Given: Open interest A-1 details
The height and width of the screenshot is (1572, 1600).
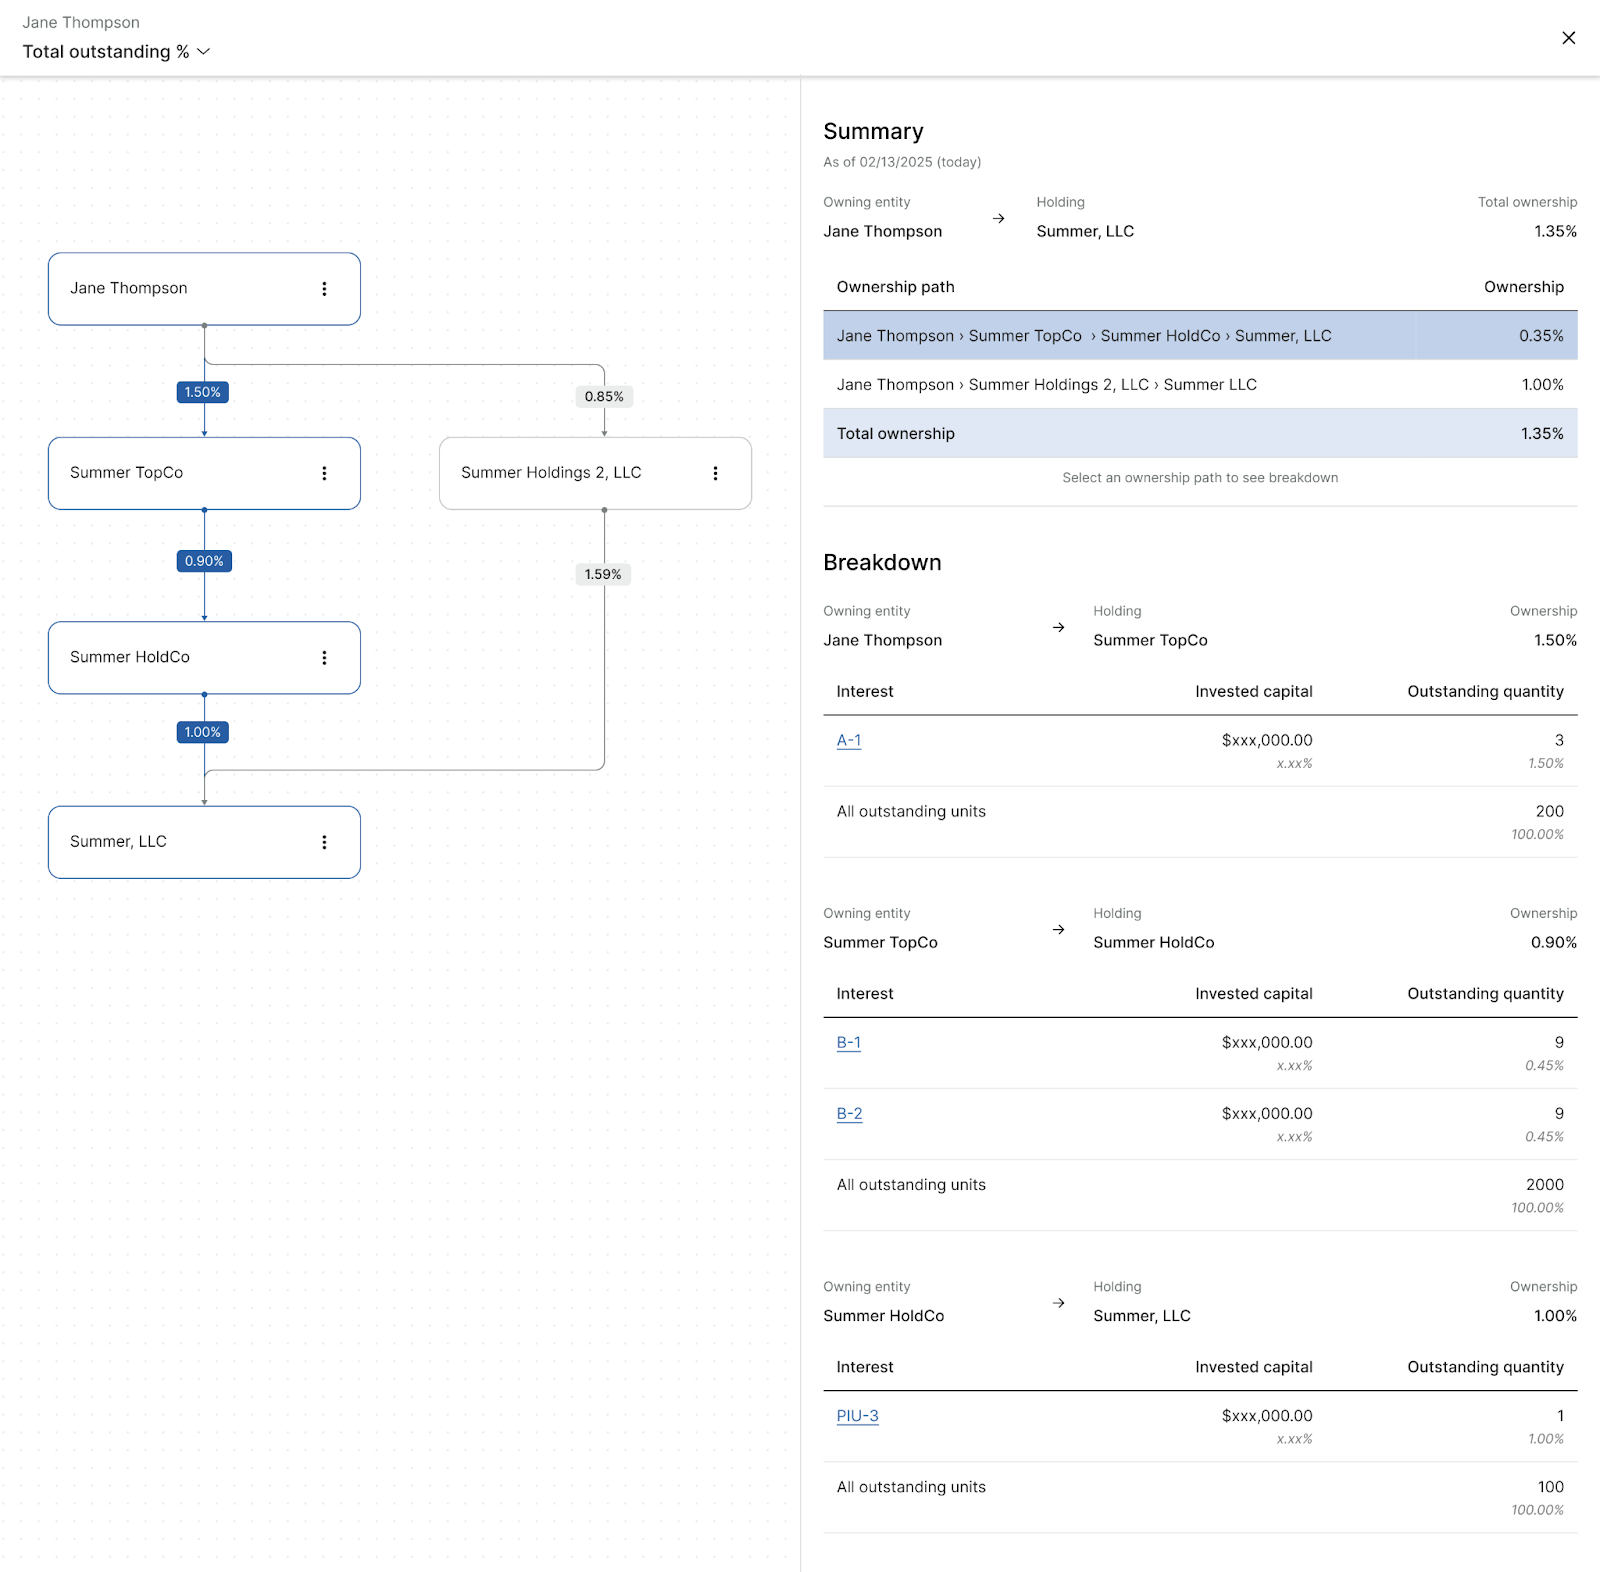Looking at the screenshot, I should tap(847, 740).
